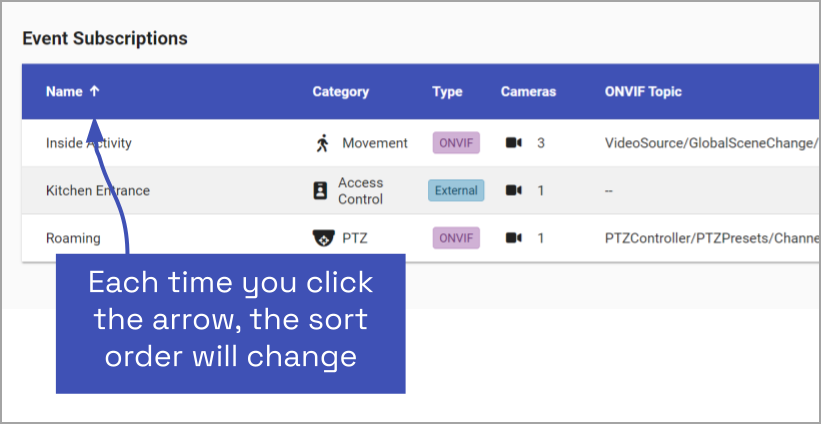This screenshot has width=821, height=424.
Task: Click the ONVIF badge for Inside Activity
Action: (x=456, y=143)
